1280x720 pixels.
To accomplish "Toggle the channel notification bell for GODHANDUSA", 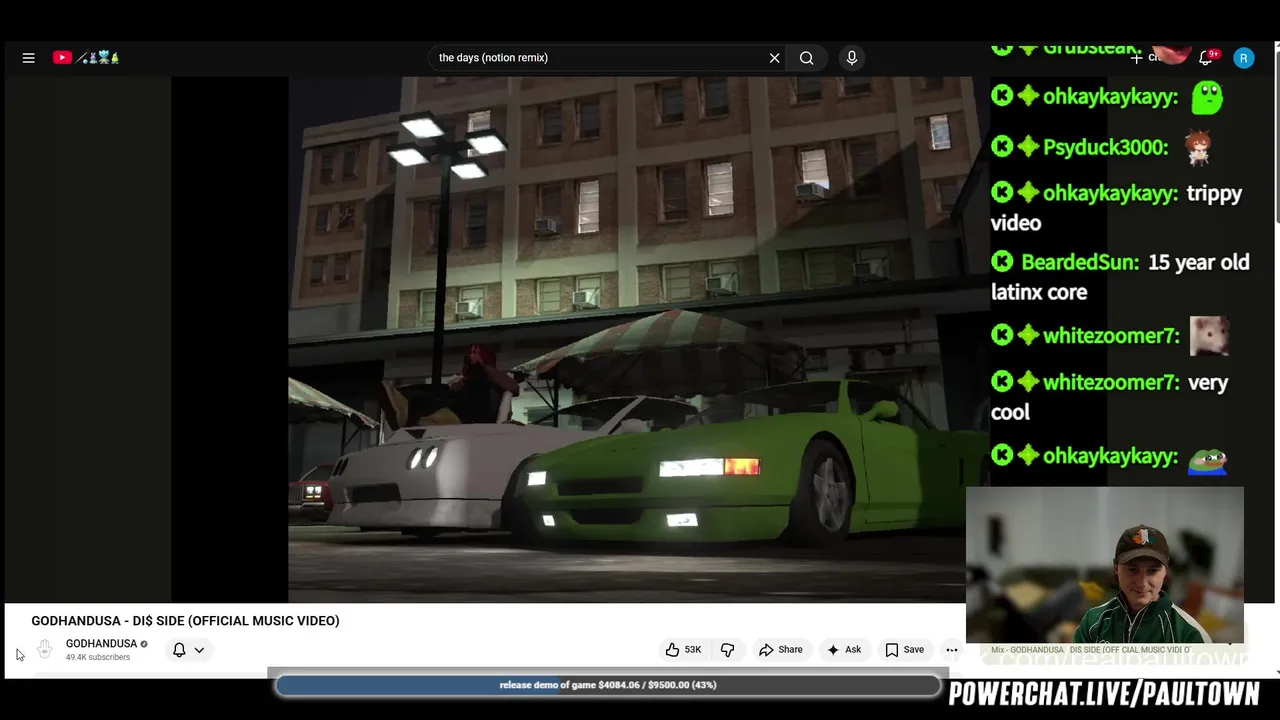I will coord(179,650).
